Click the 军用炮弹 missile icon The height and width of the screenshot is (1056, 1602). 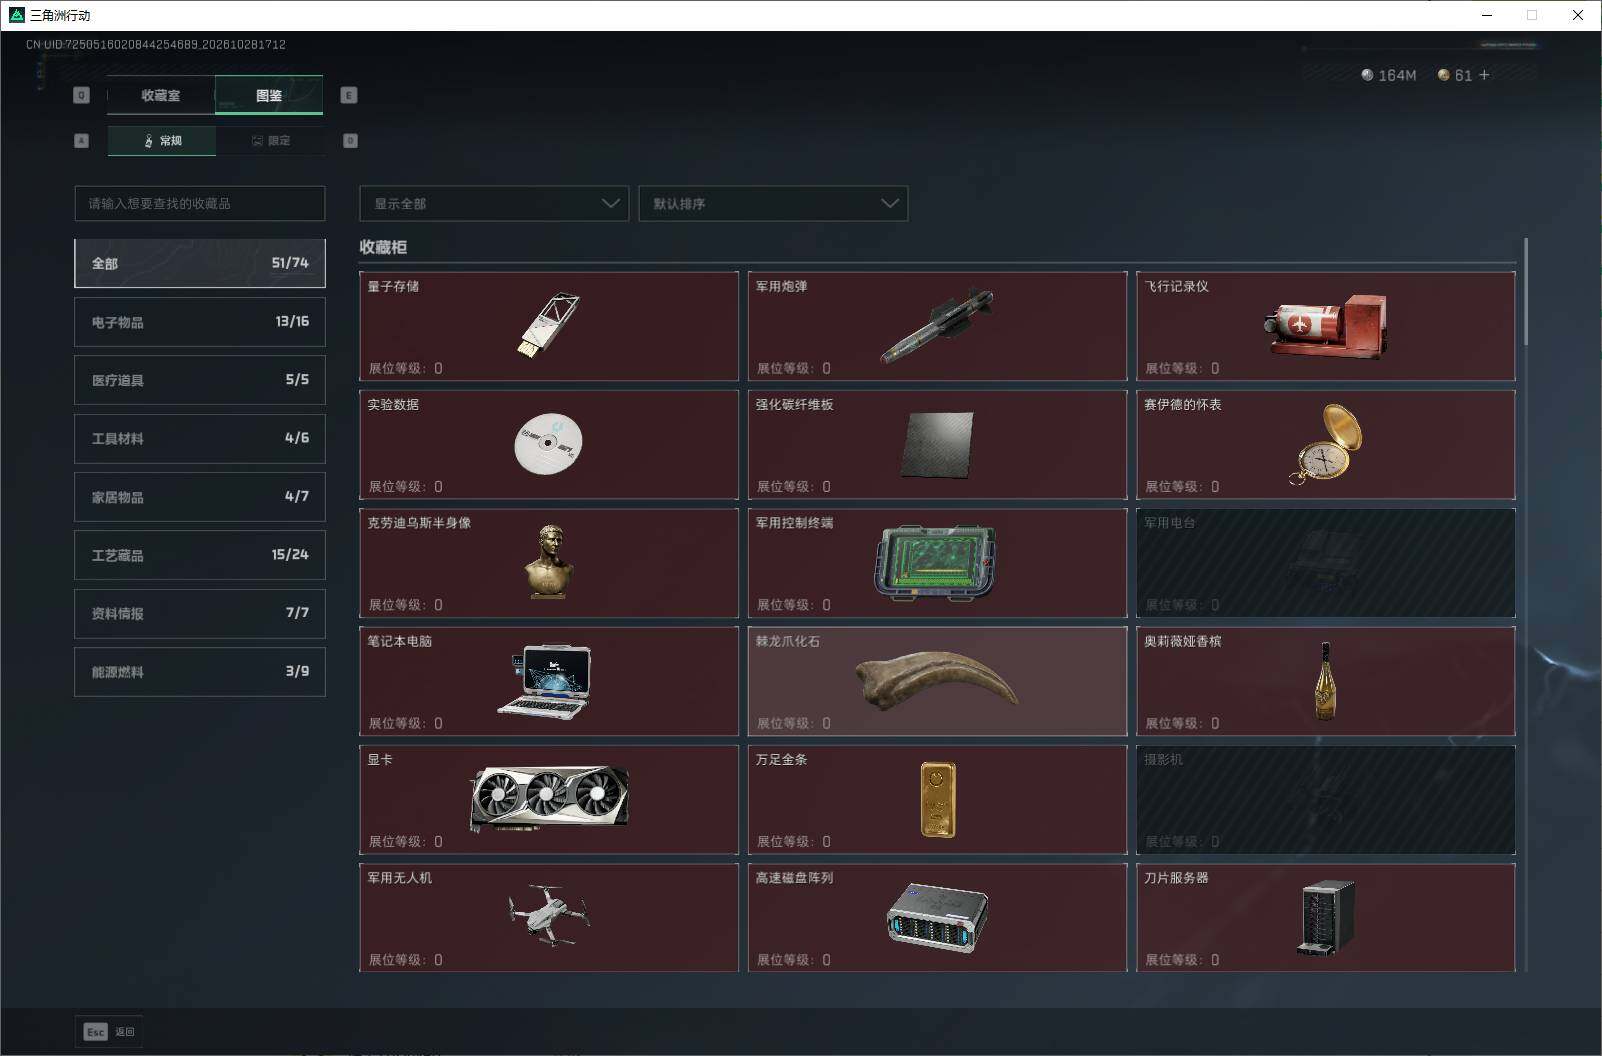[x=937, y=326]
